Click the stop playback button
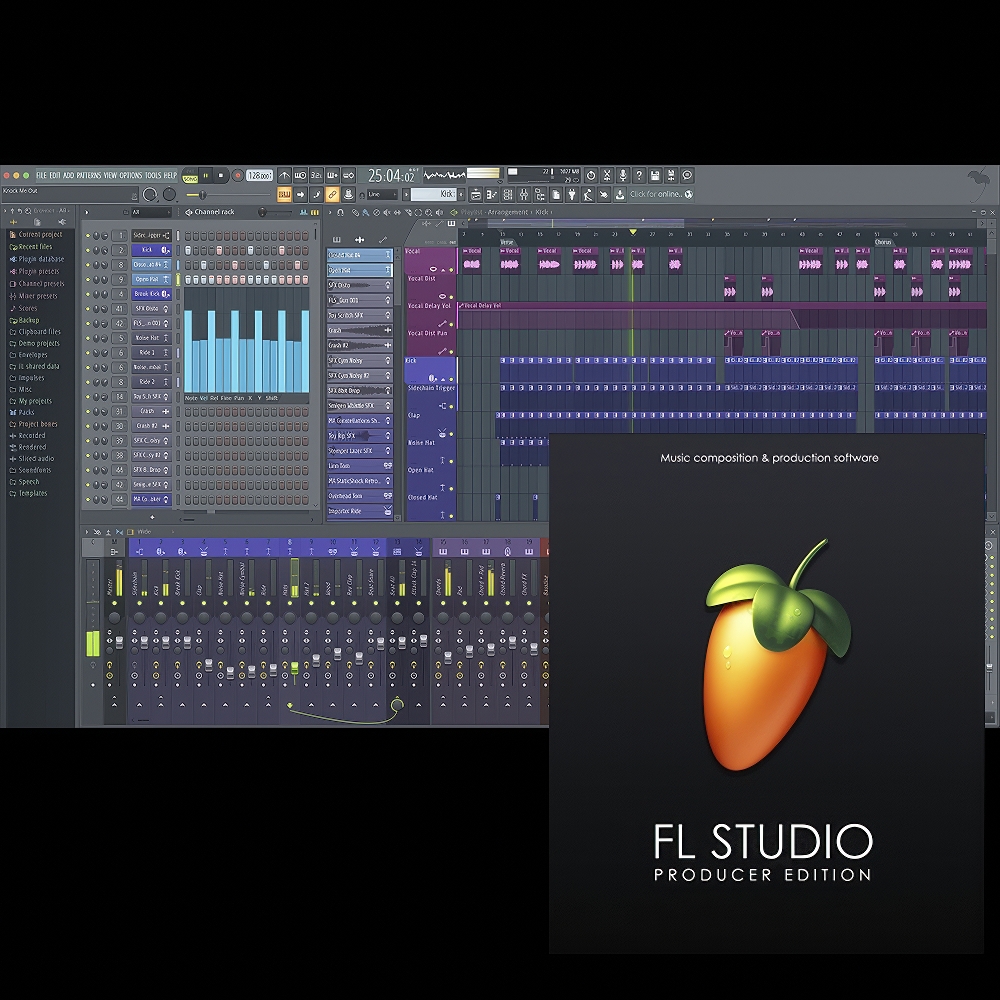 [221, 175]
